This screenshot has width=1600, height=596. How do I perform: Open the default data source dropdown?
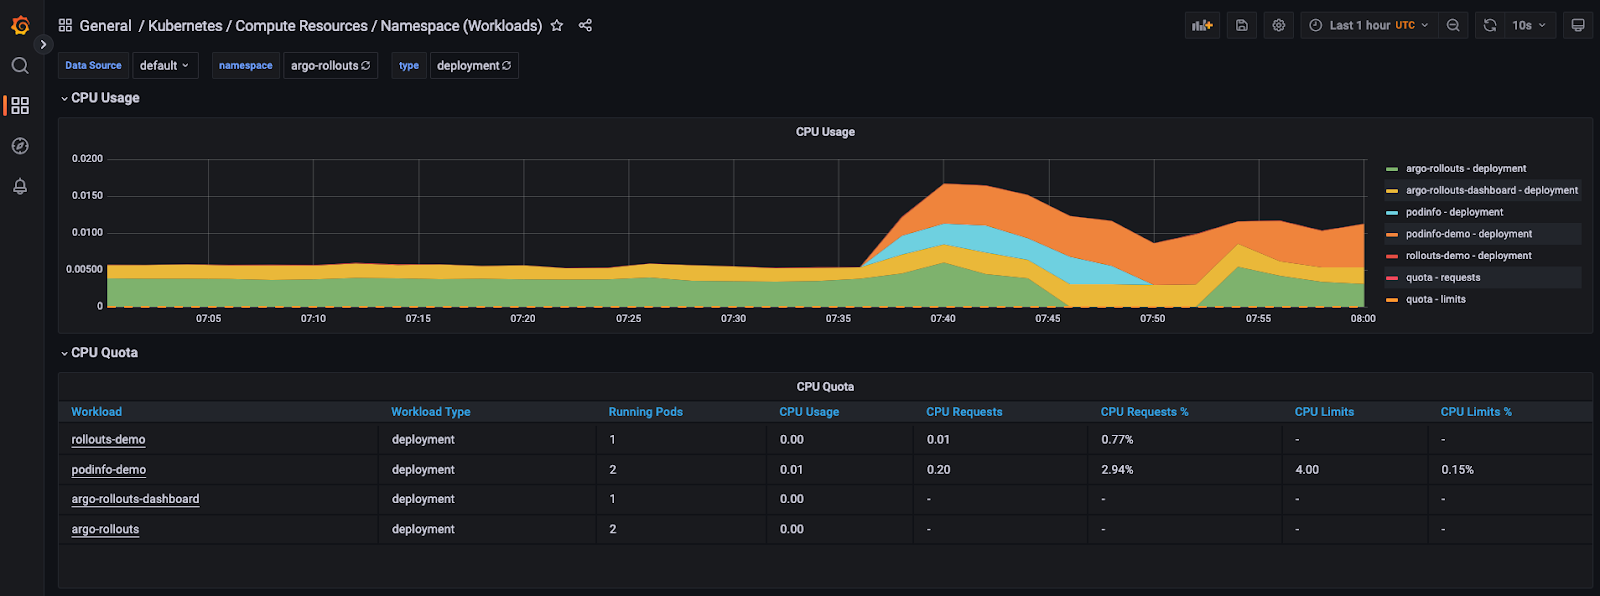click(165, 65)
